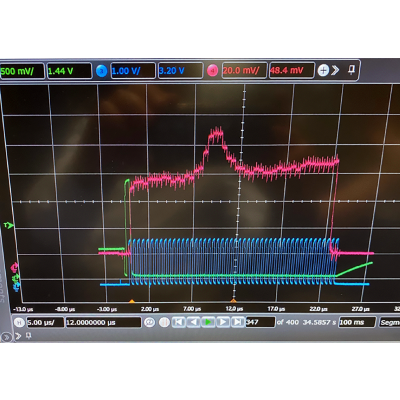Expand channel toolbar with double chevron
400x400 pixels.
coord(335,70)
